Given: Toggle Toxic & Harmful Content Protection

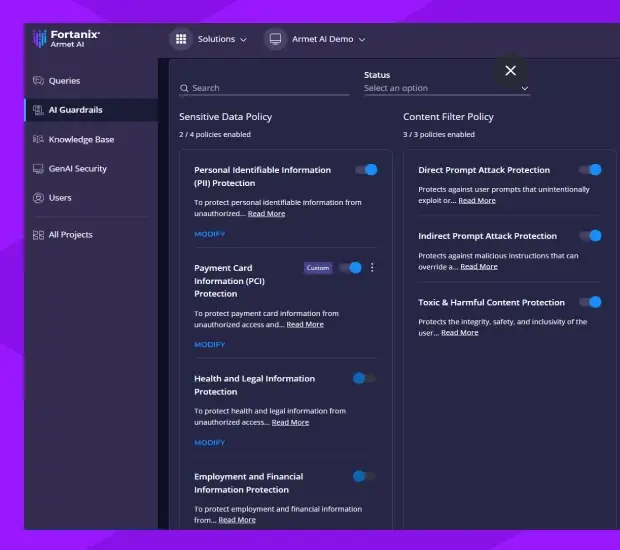Looking at the screenshot, I should click(591, 302).
